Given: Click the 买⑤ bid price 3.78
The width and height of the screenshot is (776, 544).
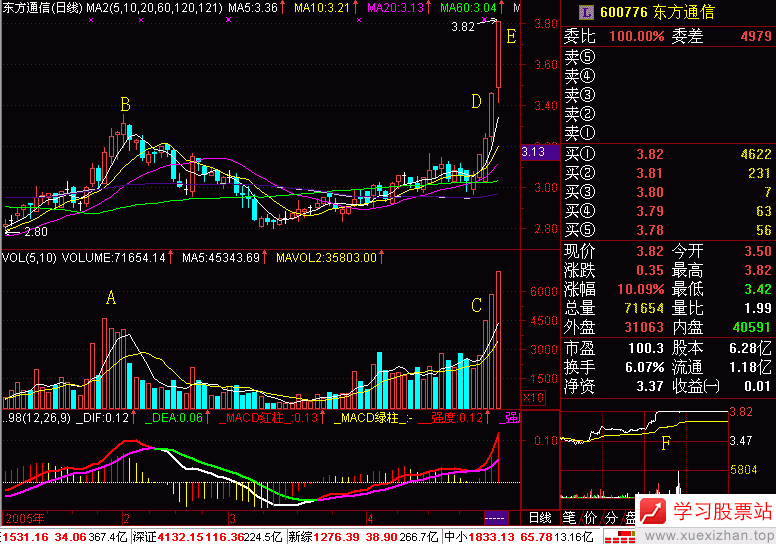Looking at the screenshot, I should [x=650, y=230].
